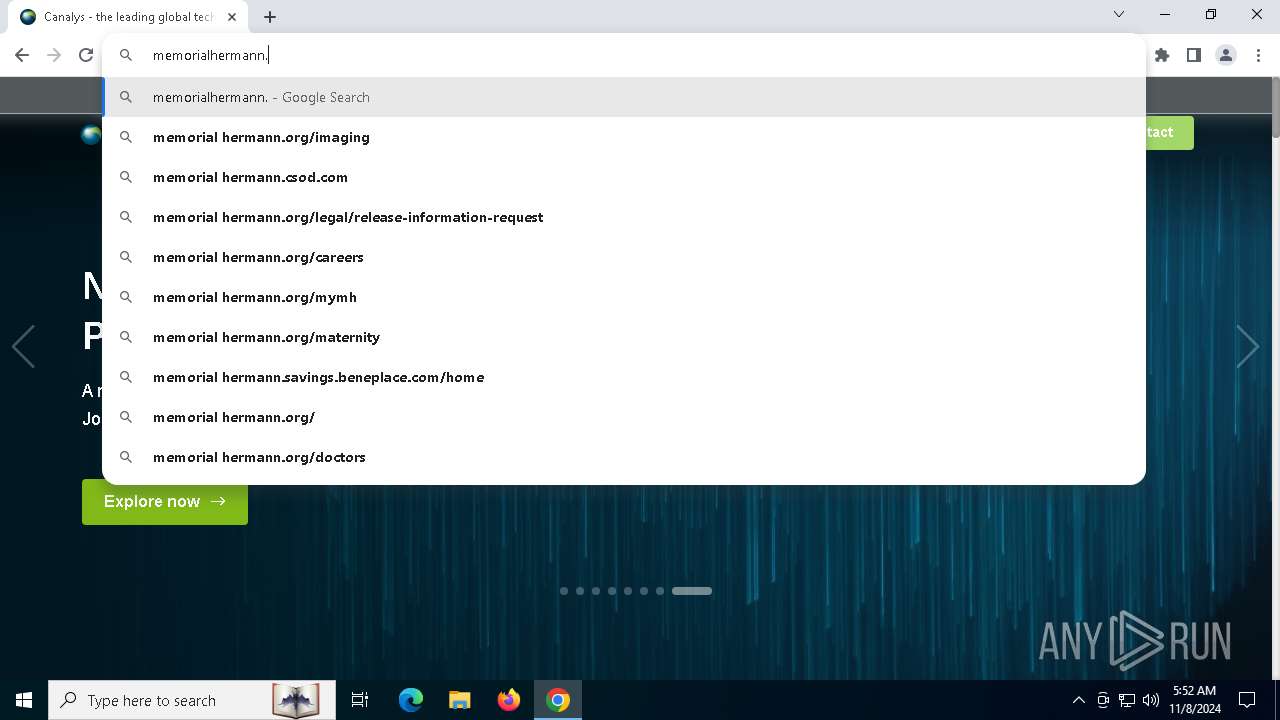The width and height of the screenshot is (1280, 720).
Task: Choose suggestion memorial hermann.csod.com
Action: 624,177
